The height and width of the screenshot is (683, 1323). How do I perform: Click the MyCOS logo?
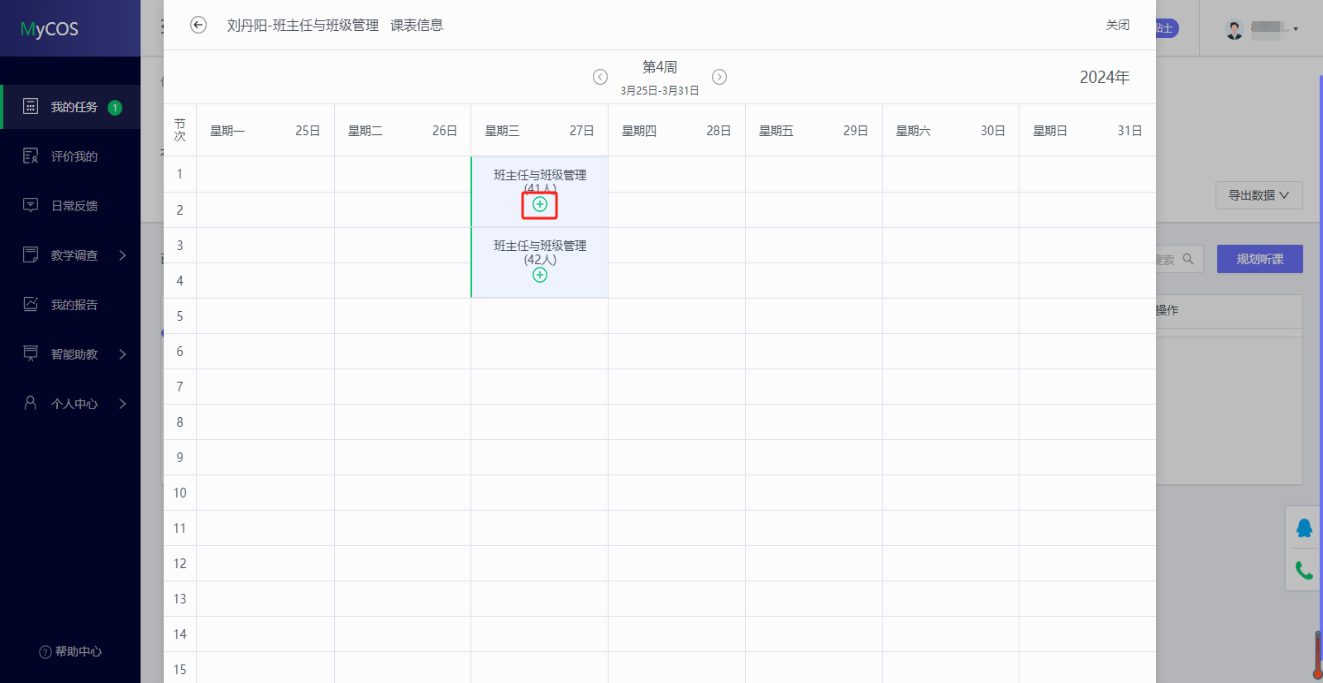[49, 29]
